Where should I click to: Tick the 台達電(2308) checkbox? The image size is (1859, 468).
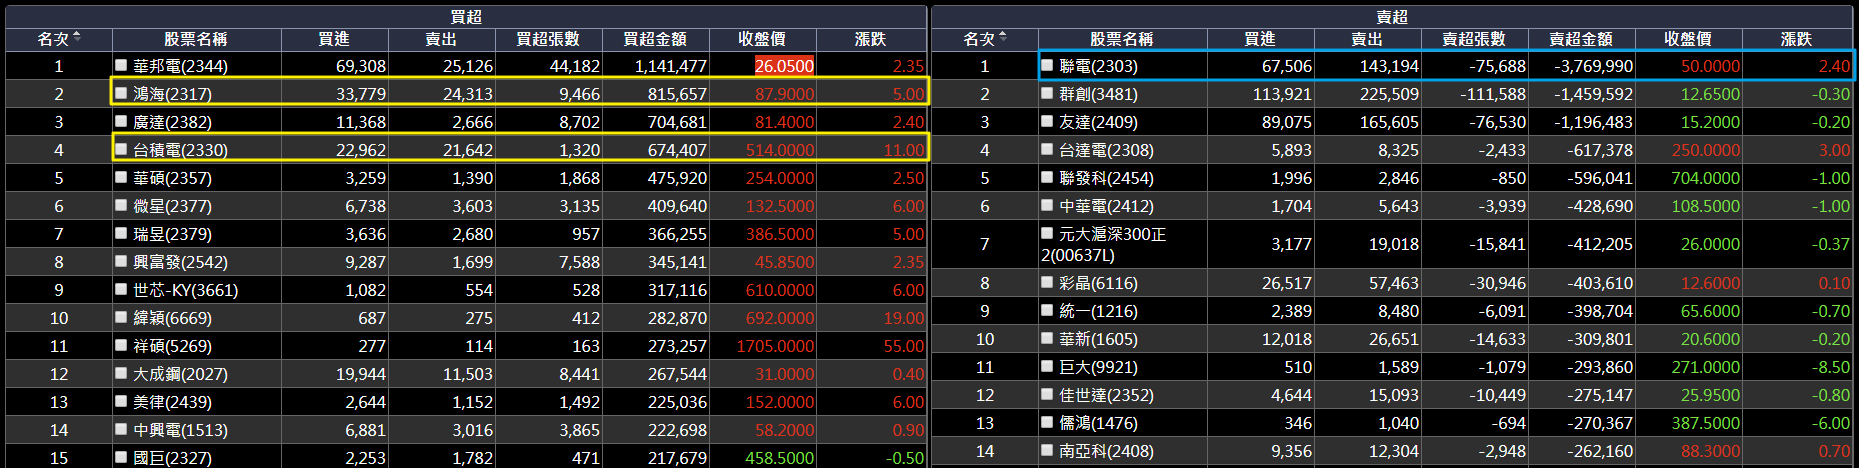point(1047,148)
